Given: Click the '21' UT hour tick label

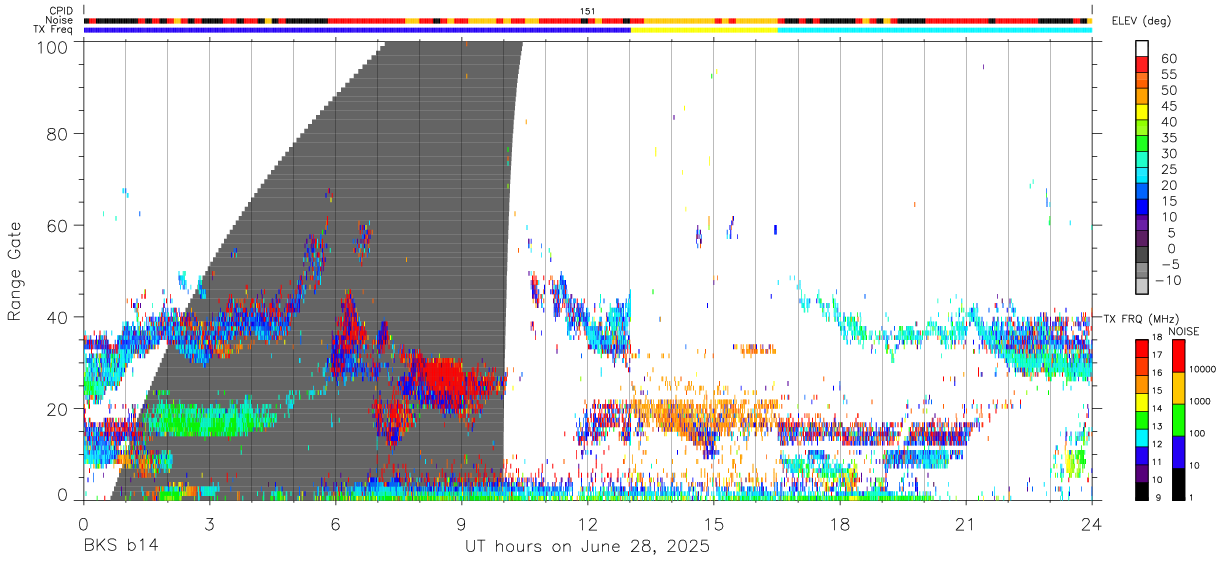Looking at the screenshot, I should coord(966,524).
